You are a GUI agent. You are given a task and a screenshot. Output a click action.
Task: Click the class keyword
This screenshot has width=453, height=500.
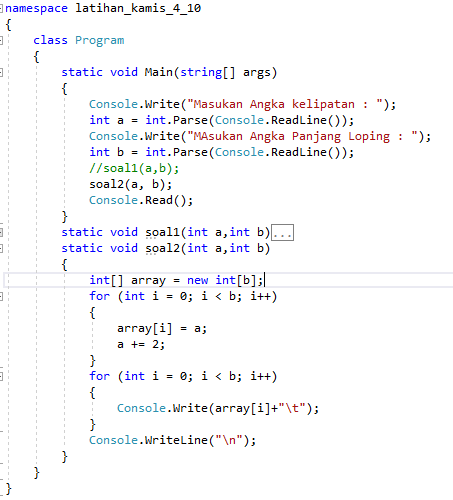click(50, 40)
